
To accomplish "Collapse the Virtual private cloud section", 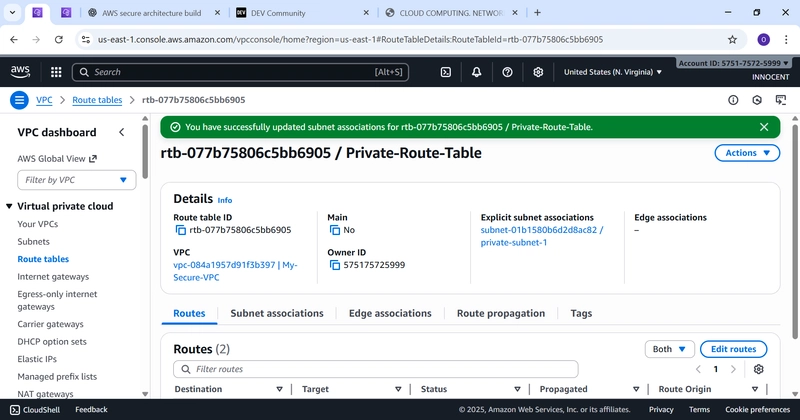I will click(9, 206).
